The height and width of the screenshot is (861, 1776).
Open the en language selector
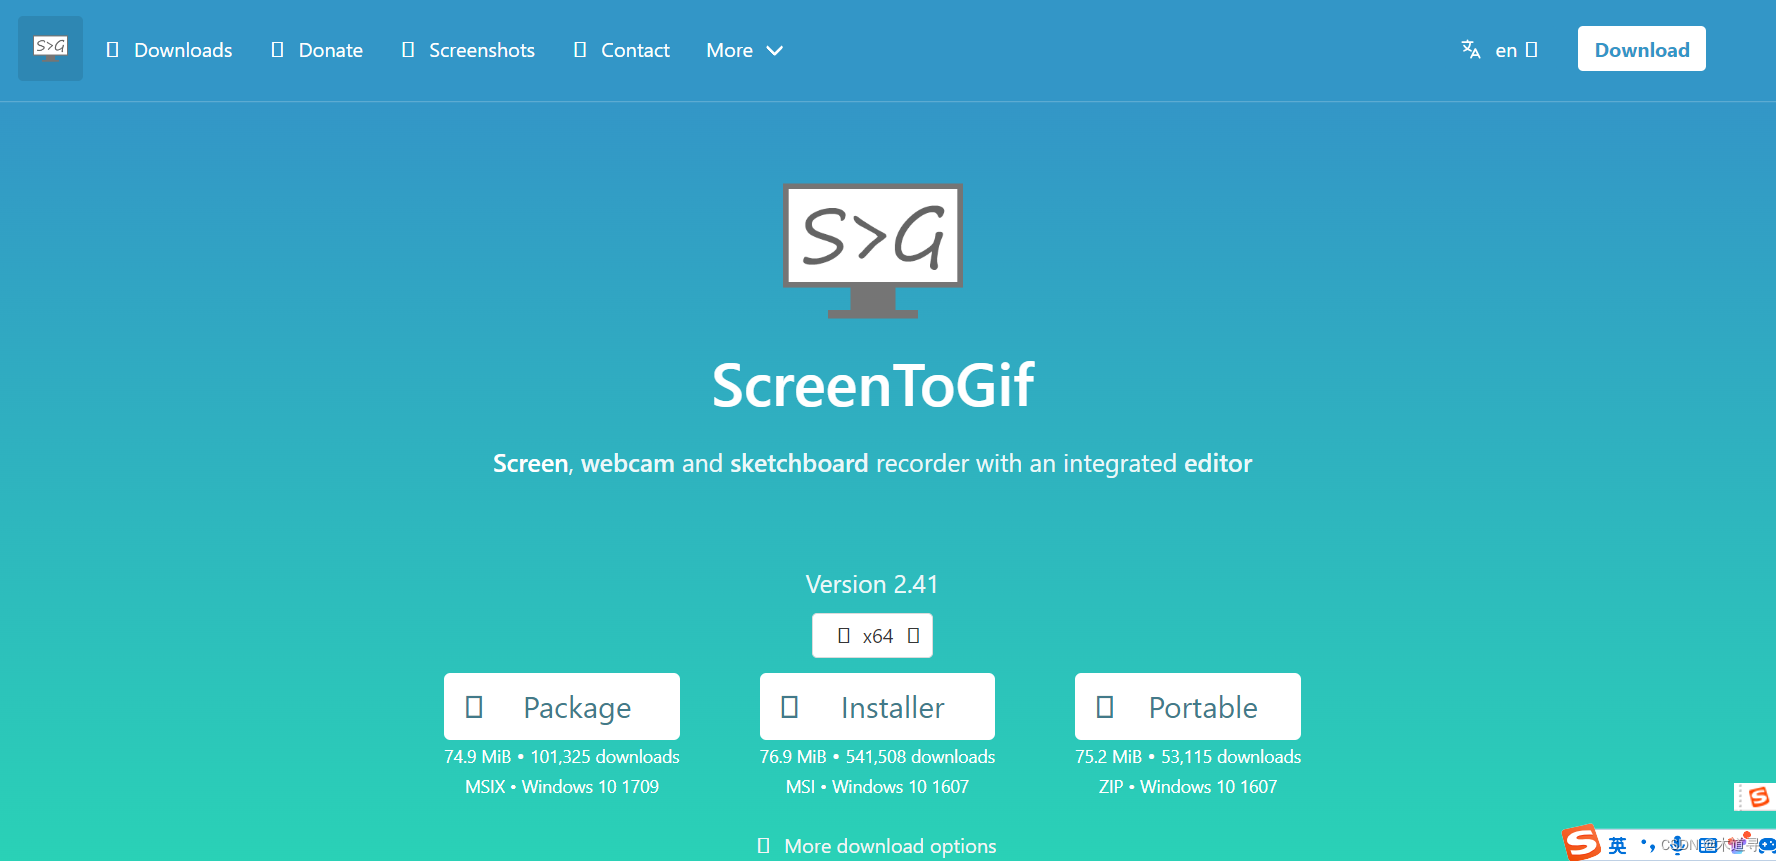point(1499,50)
